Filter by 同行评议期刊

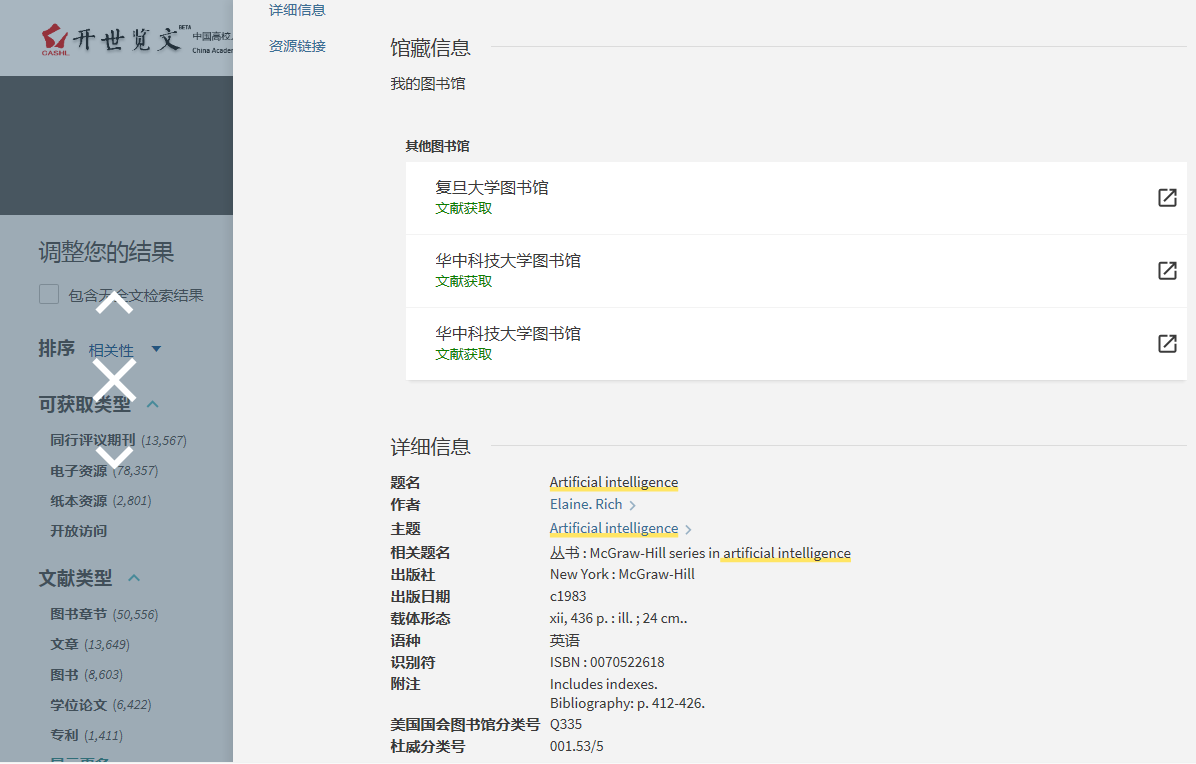92,440
